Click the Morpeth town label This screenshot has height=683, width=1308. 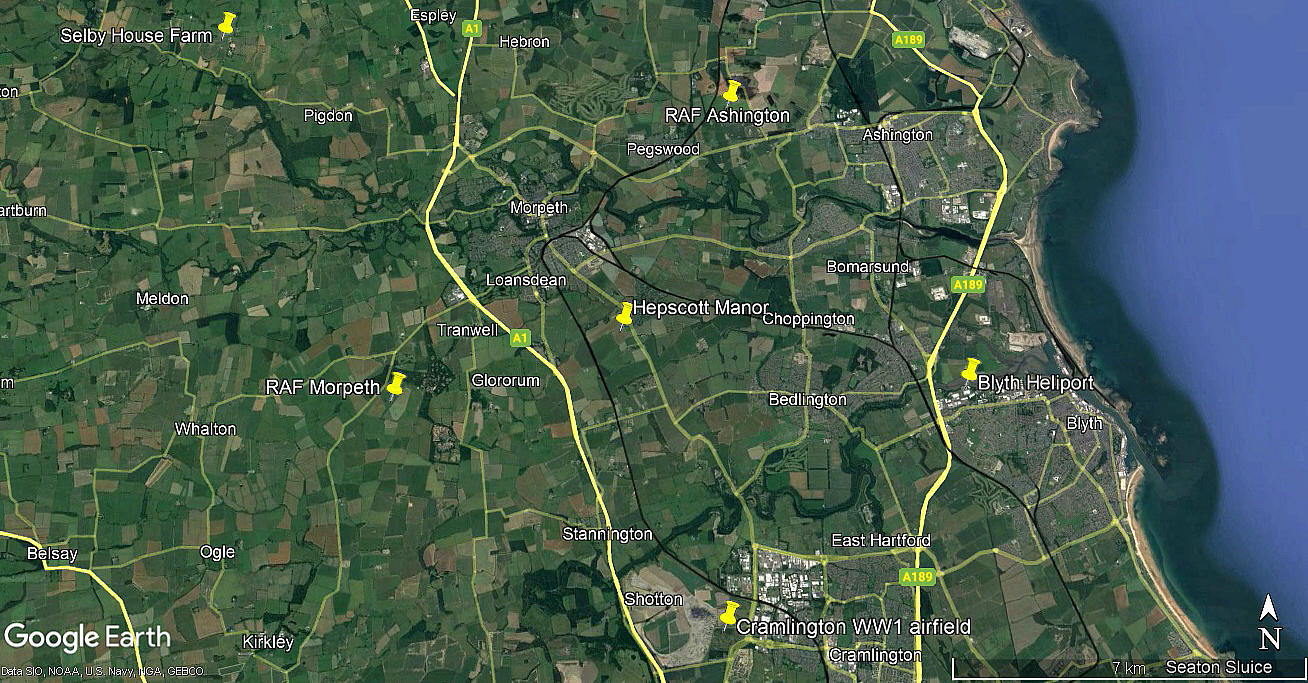[x=539, y=208]
